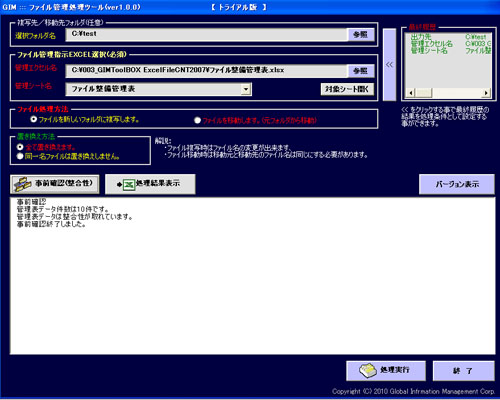Click 参照 button for 選択フォルダ名
This screenshot has height=400, width=500.
(361, 34)
